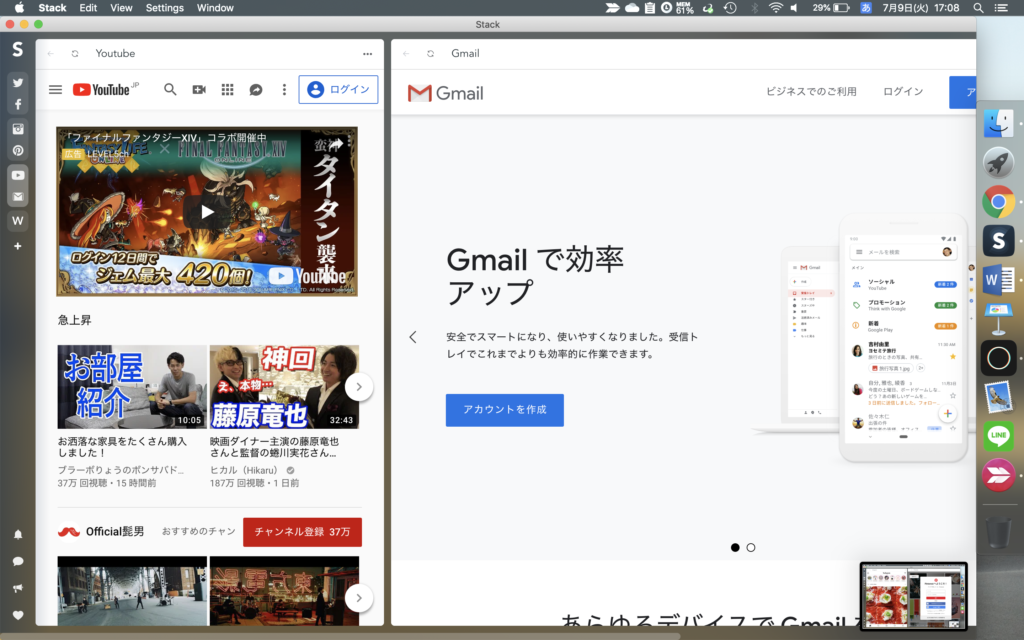Open Pinterest in the Stack sidebar

[18, 151]
